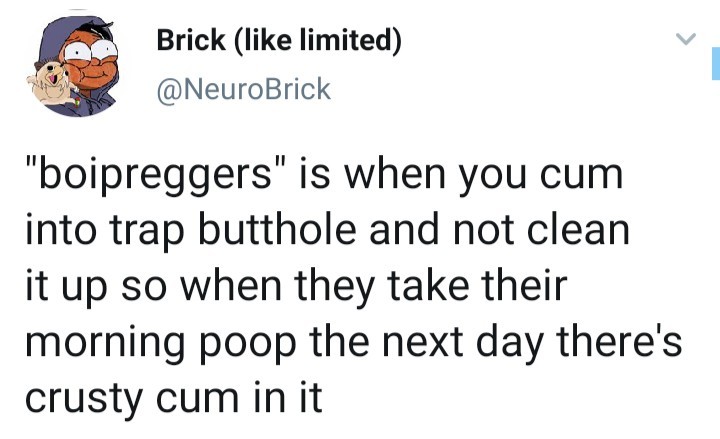Image resolution: width=720 pixels, height=439 pixels.
Task: Click the display name Brick (like limited)
Action: pos(279,40)
